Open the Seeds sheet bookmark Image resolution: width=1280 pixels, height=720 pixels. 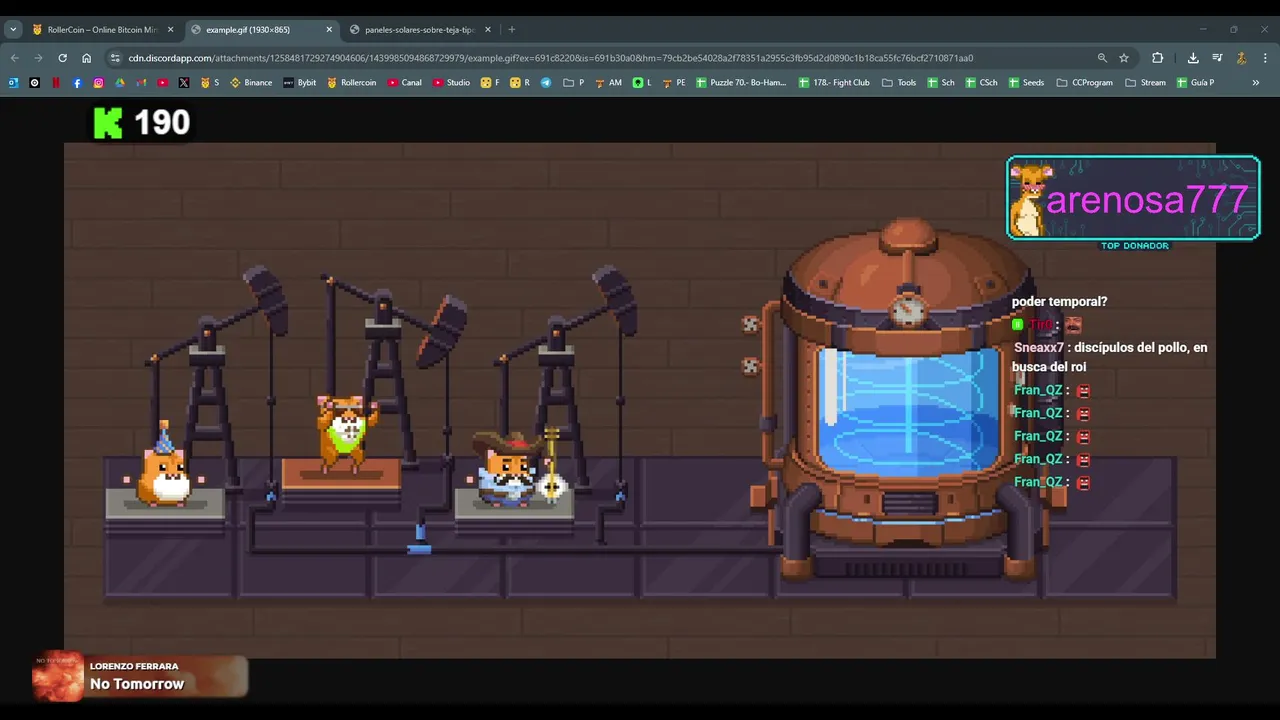(x=1026, y=82)
